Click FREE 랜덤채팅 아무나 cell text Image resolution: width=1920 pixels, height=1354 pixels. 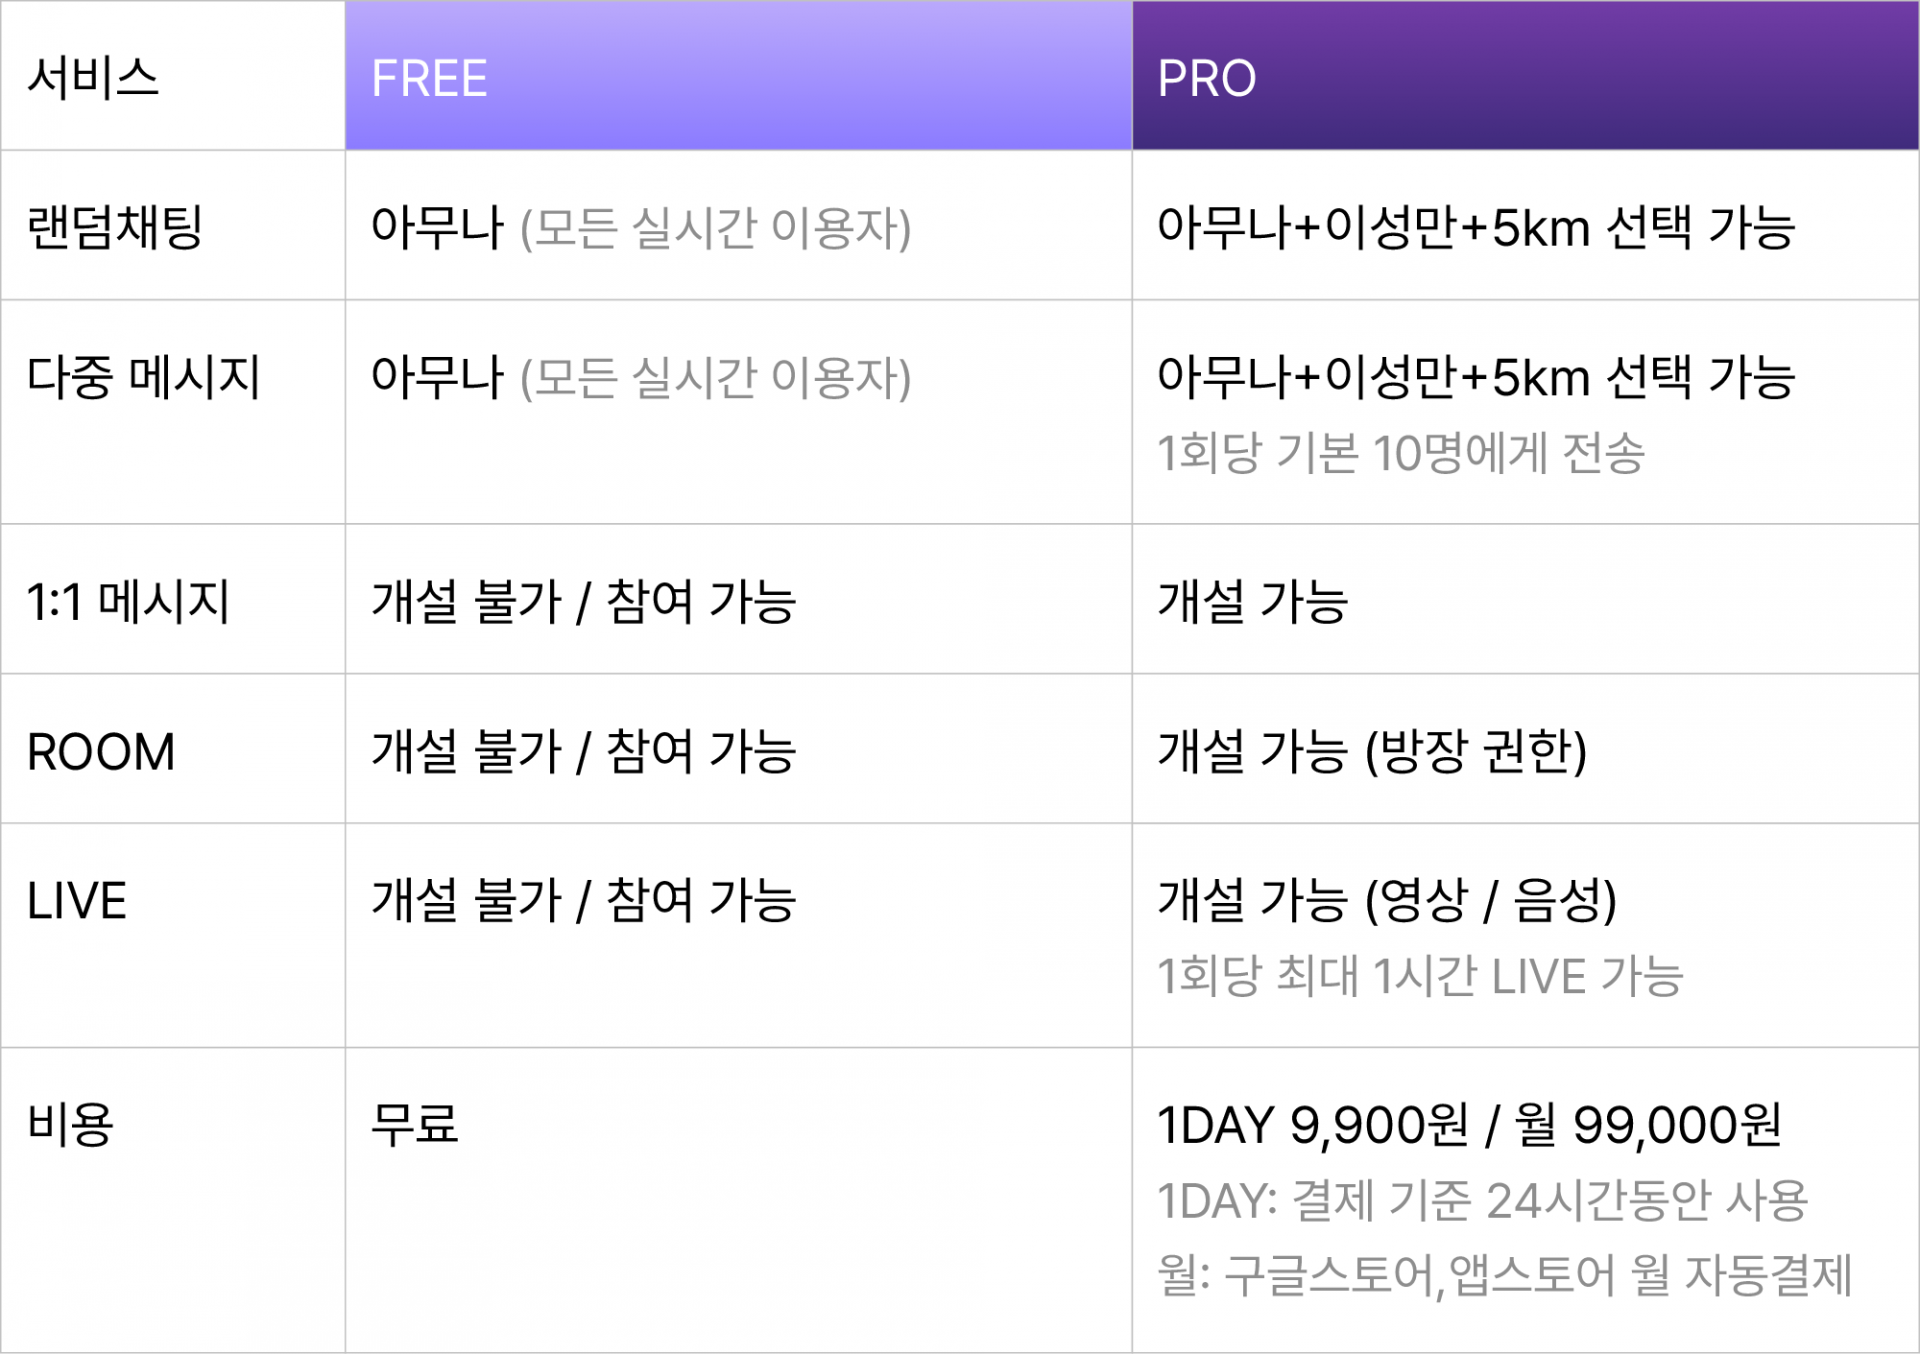[641, 228]
